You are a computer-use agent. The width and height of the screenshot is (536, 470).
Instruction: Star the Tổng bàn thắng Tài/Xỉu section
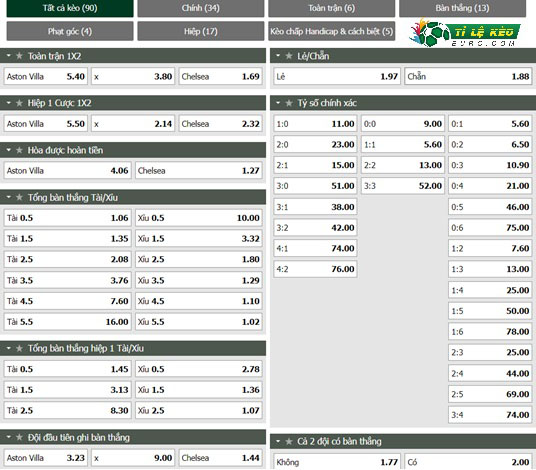[x=19, y=197]
